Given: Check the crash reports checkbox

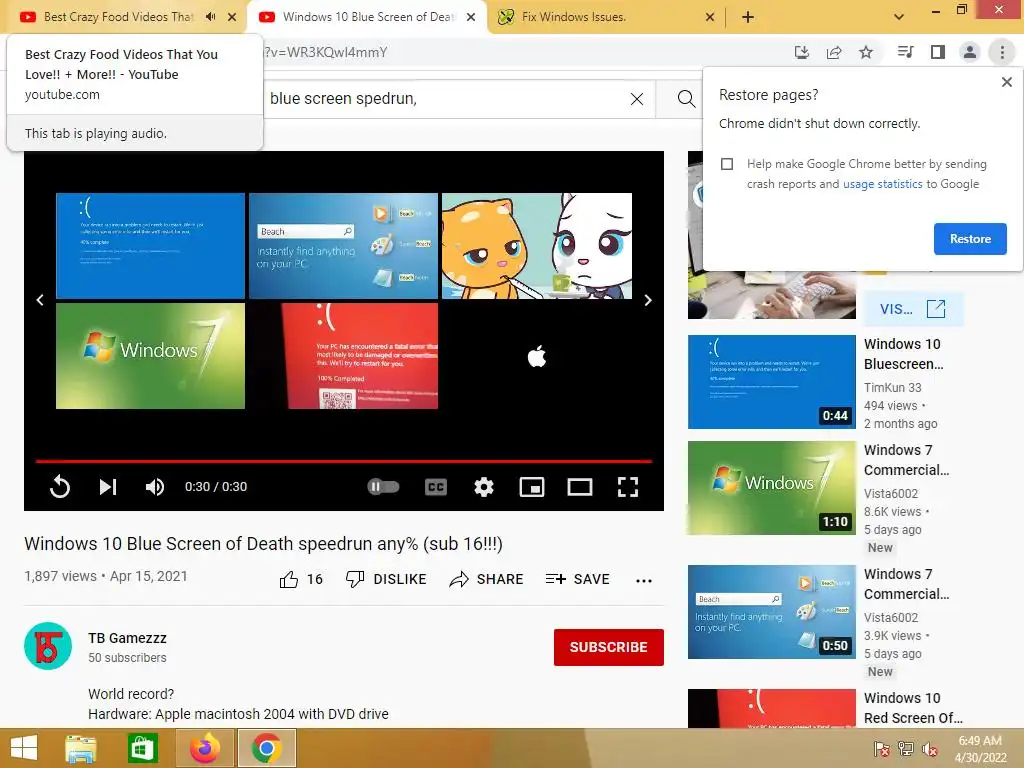Looking at the screenshot, I should pos(727,164).
